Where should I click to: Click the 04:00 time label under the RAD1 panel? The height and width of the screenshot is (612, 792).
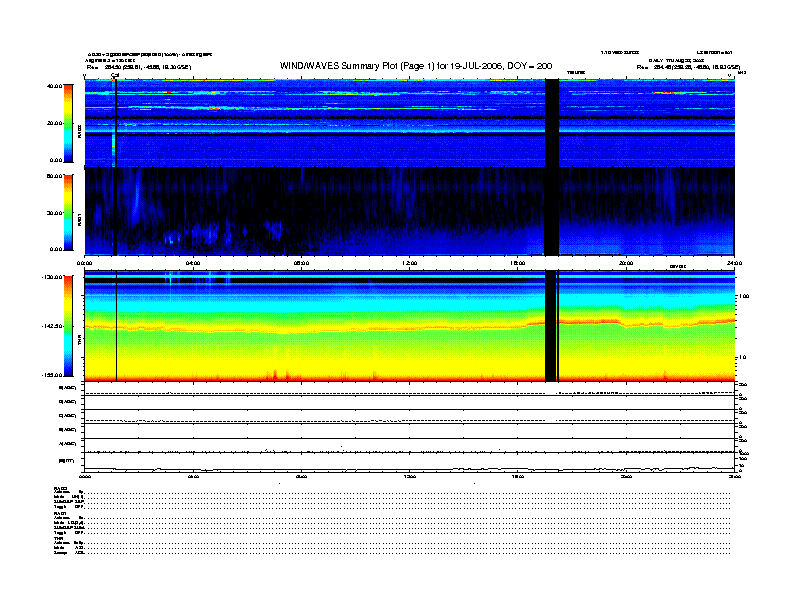tap(193, 263)
